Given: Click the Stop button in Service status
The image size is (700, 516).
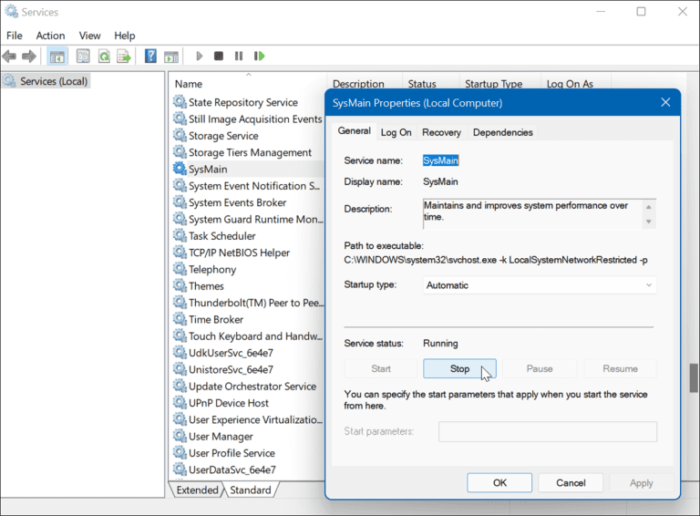Looking at the screenshot, I should tap(459, 369).
